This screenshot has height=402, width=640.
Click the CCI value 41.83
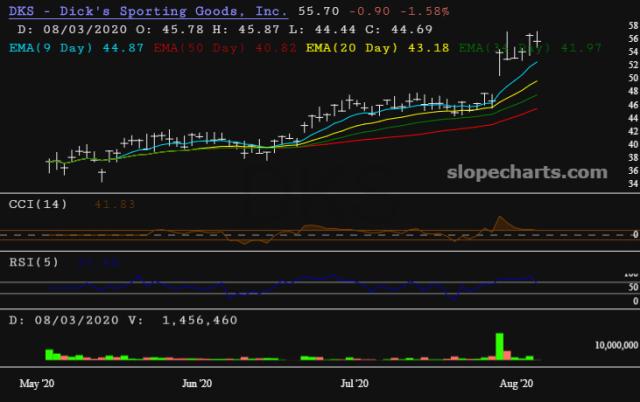click(x=115, y=204)
